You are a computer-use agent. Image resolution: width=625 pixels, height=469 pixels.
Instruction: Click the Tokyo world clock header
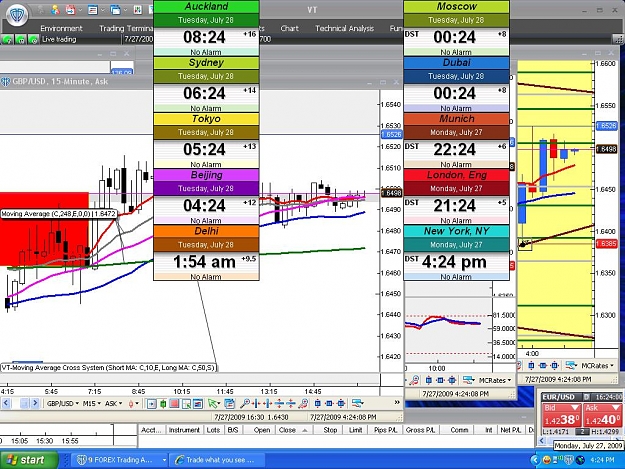[206, 119]
